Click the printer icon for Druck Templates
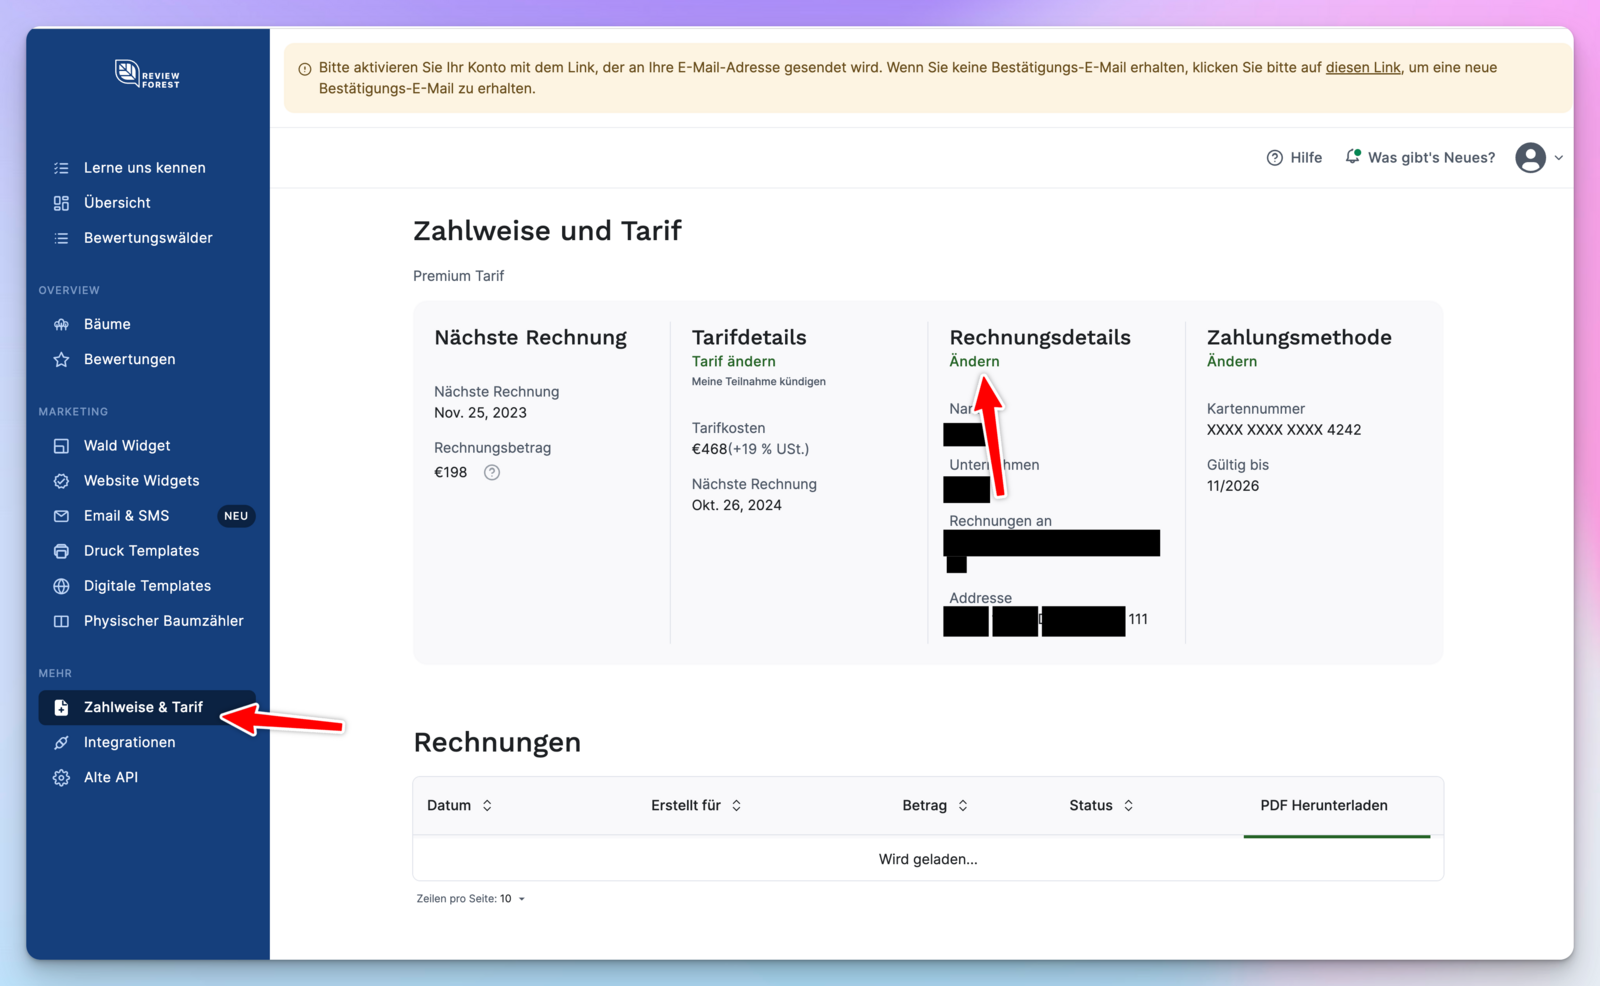Screen dimensions: 1600x986 [62, 551]
